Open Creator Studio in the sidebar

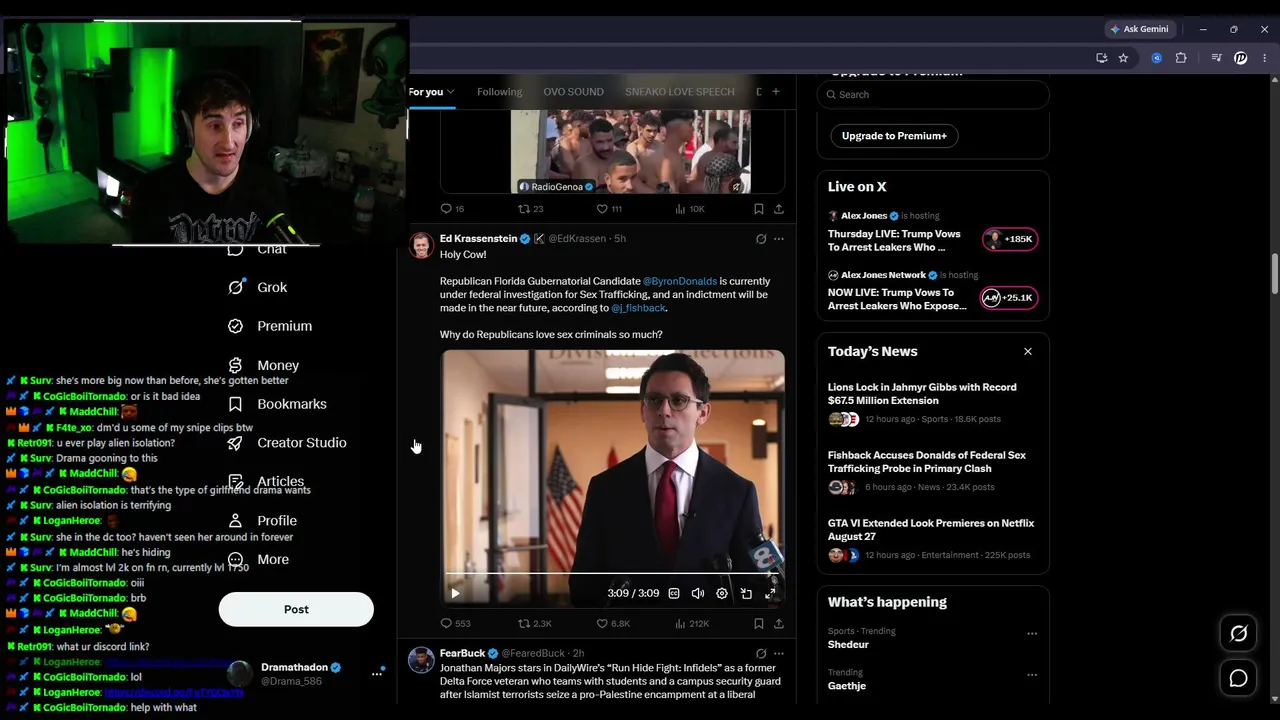pos(287,443)
